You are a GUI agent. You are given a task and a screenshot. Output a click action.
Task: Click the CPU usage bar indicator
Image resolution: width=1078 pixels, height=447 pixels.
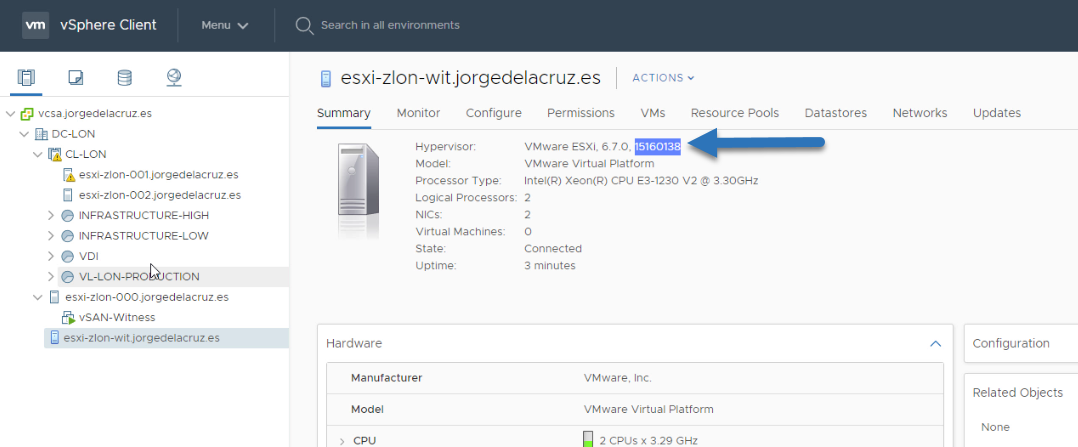coord(588,439)
